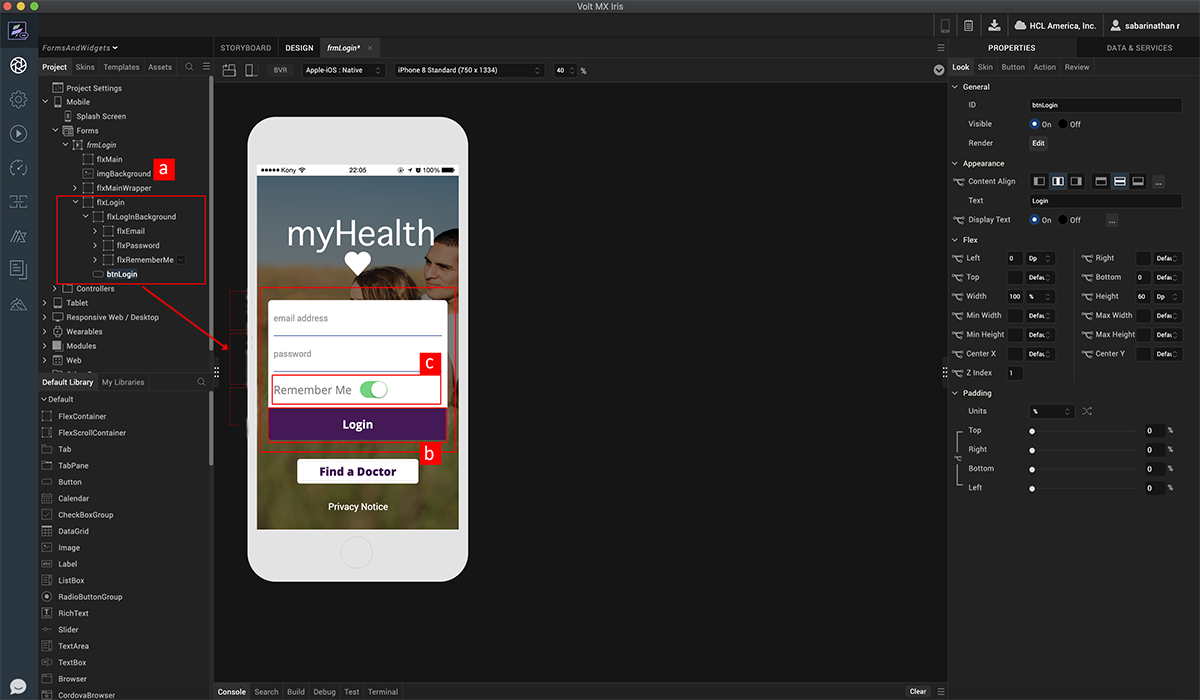Click the run/play icon in sidebar

18,133
